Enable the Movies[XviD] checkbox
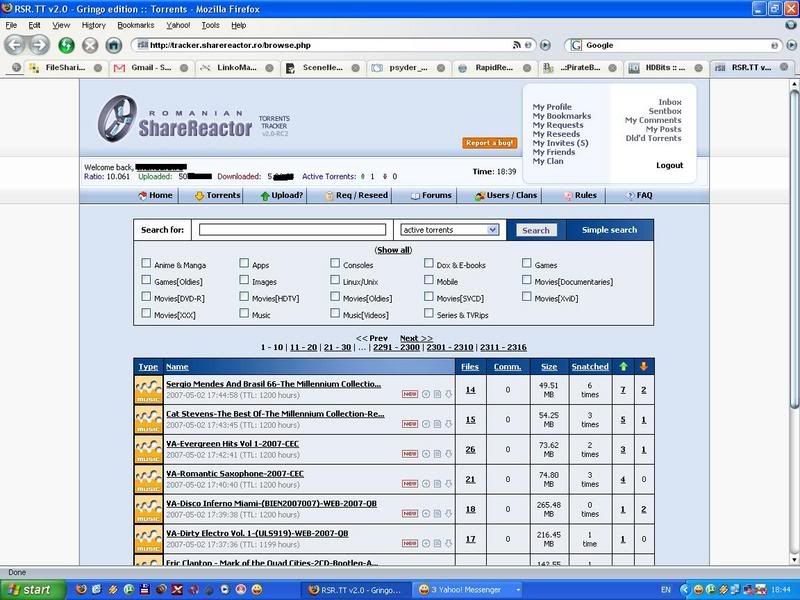 [527, 296]
